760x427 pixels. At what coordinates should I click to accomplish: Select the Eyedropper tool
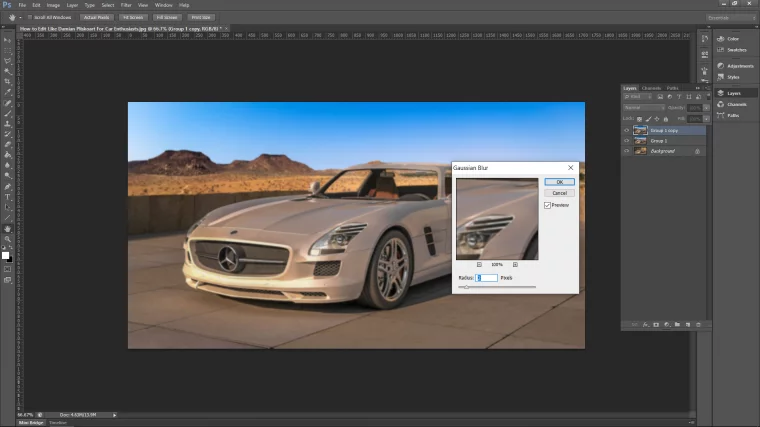[7, 92]
